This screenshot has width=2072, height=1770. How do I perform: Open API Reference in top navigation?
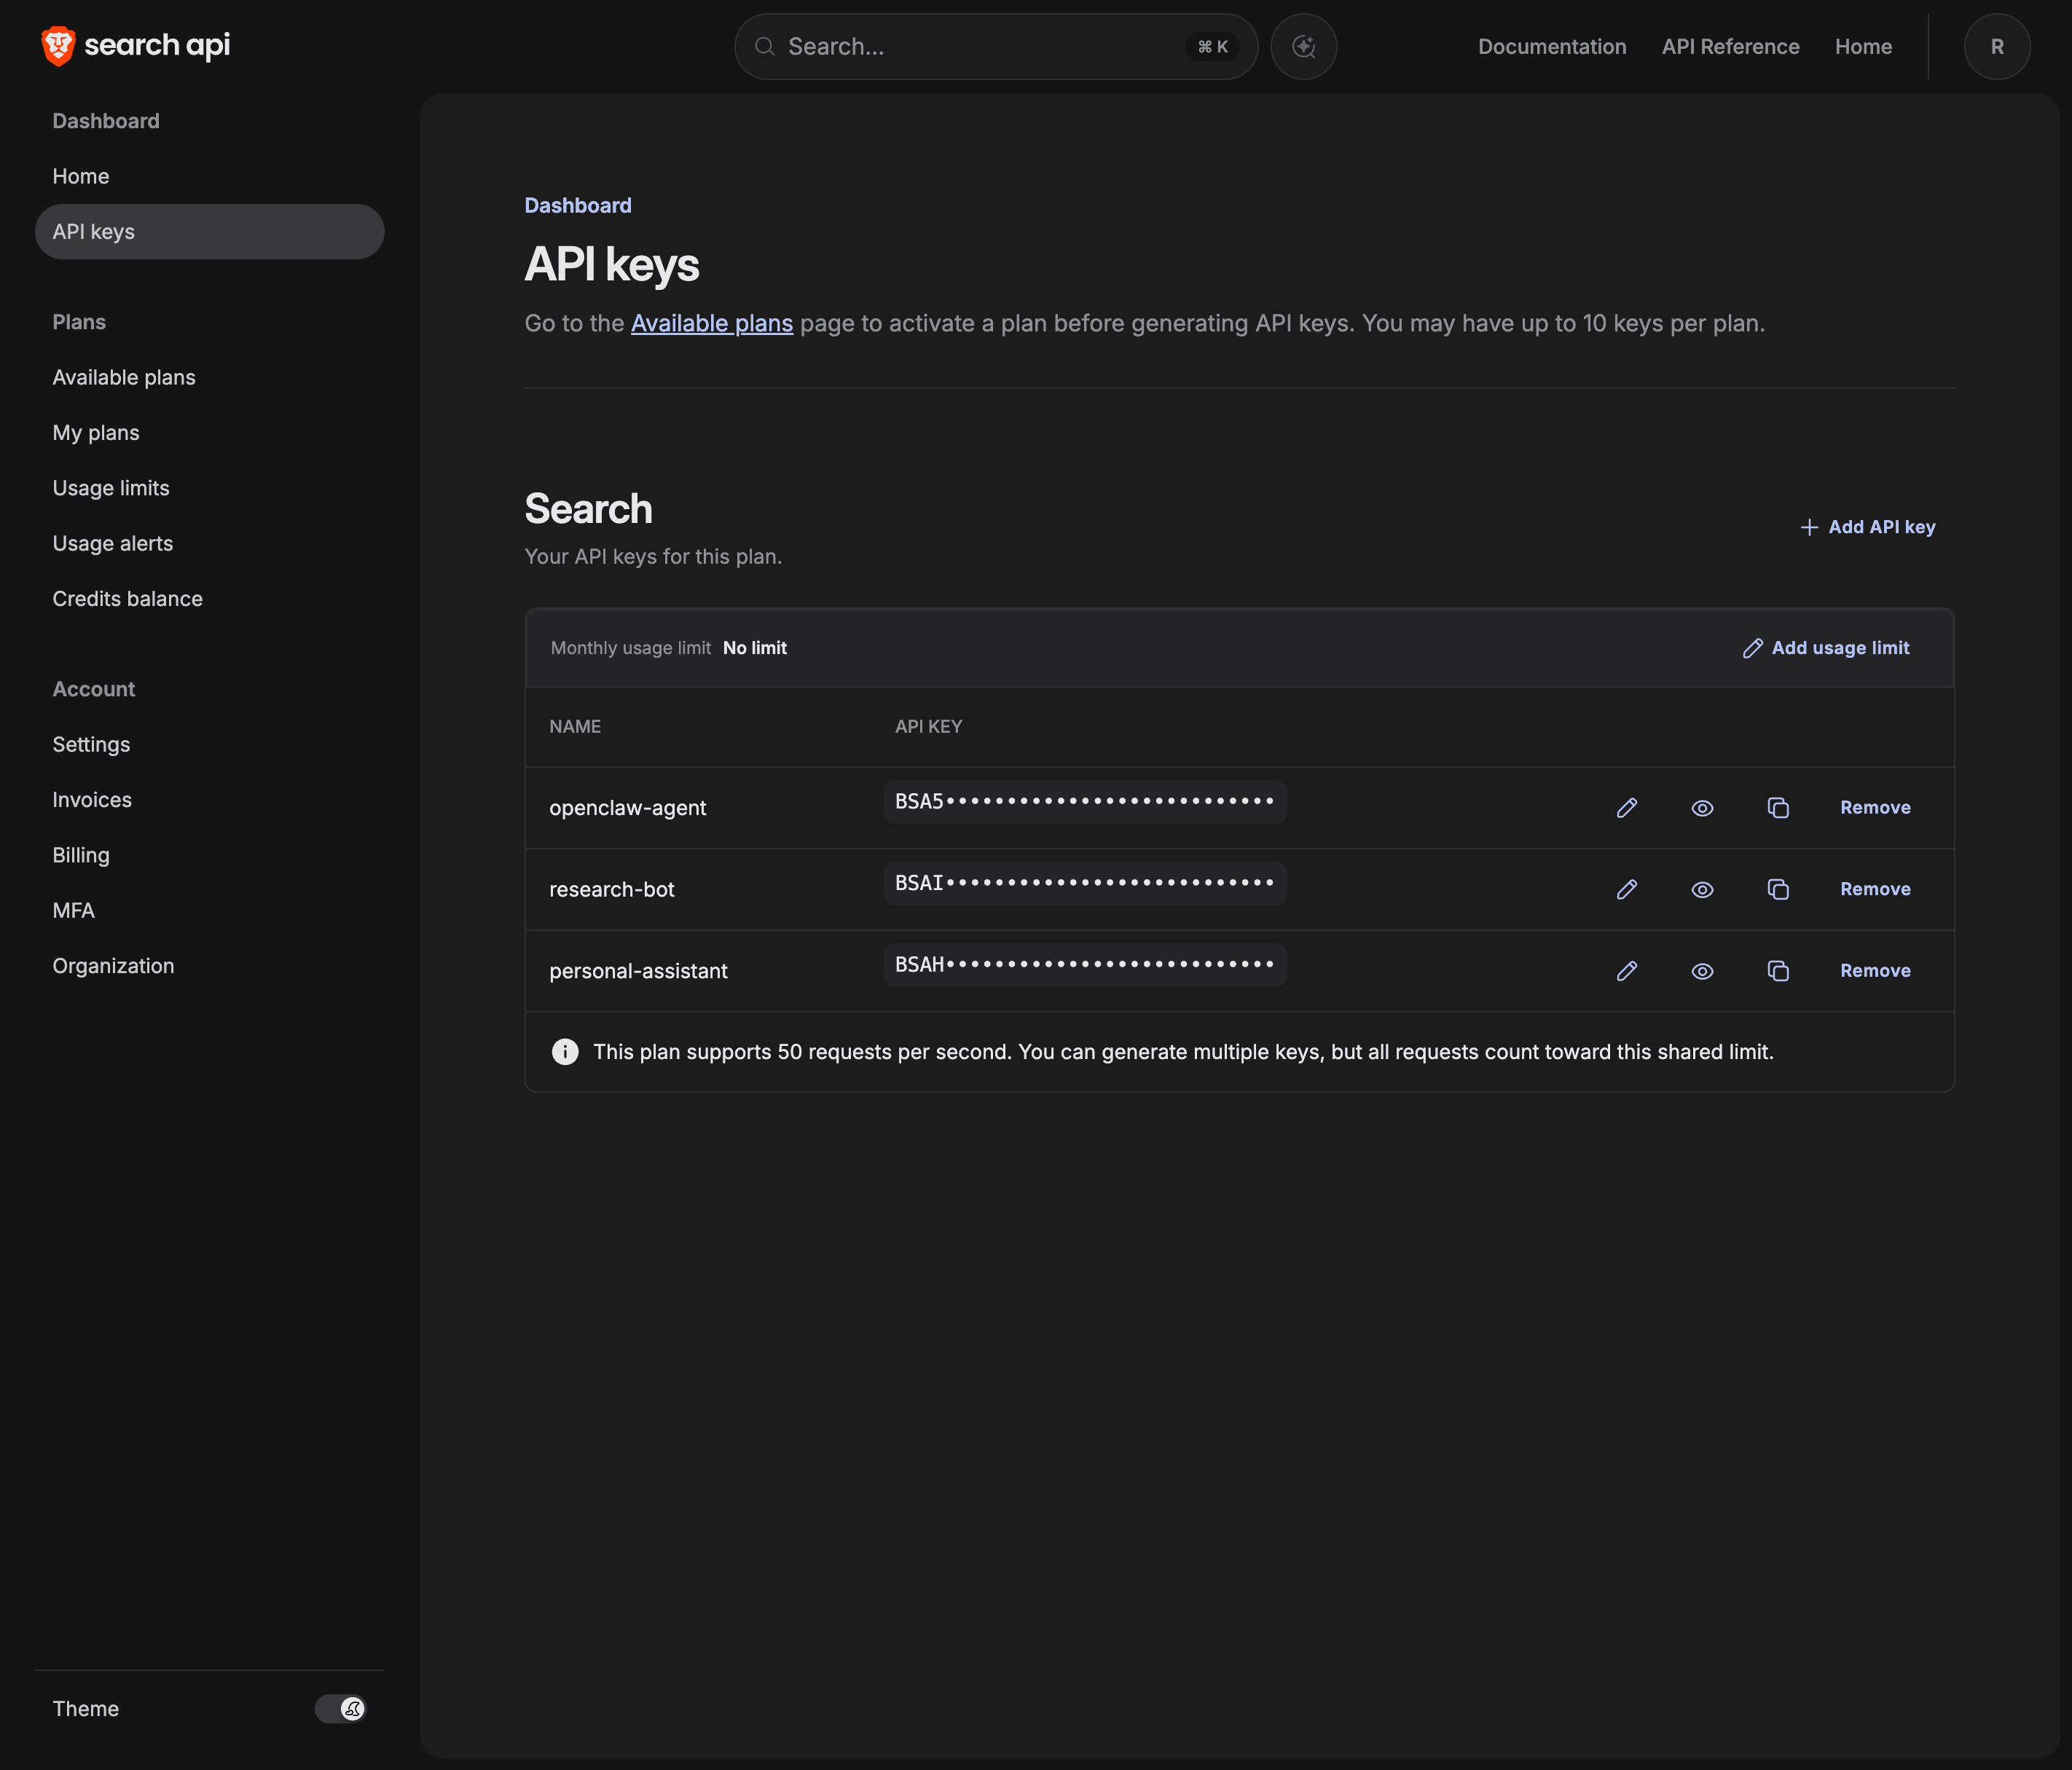(x=1730, y=47)
